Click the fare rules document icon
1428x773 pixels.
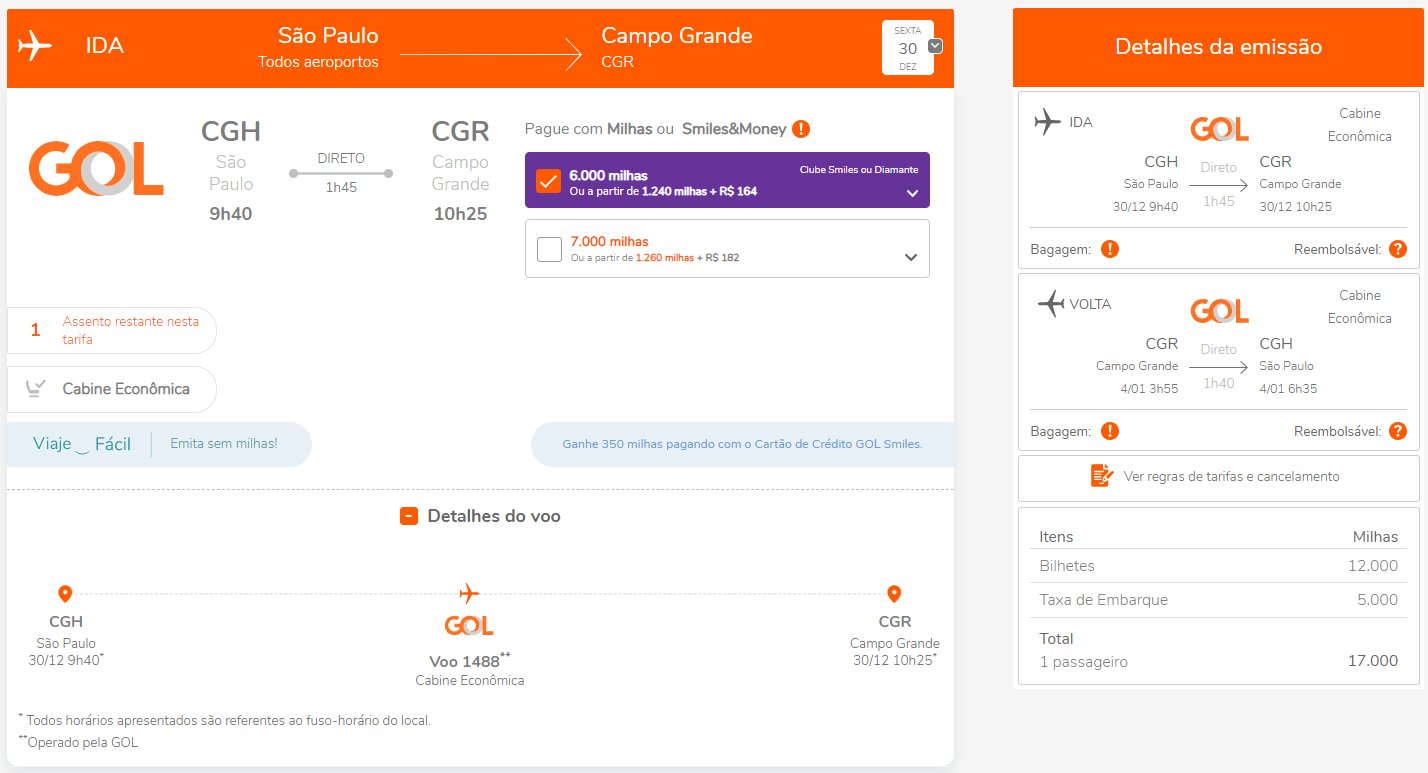(1102, 476)
